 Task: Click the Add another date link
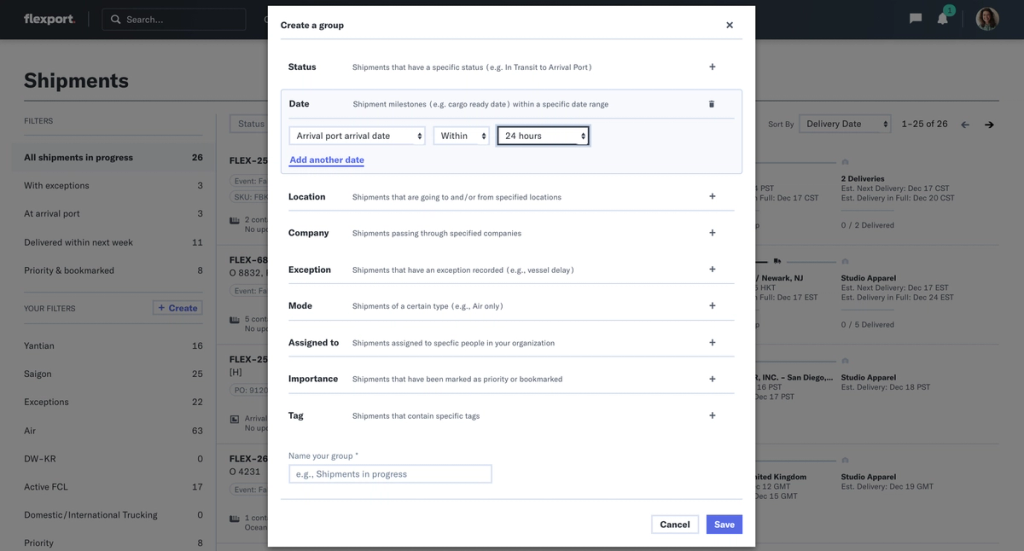(x=327, y=160)
